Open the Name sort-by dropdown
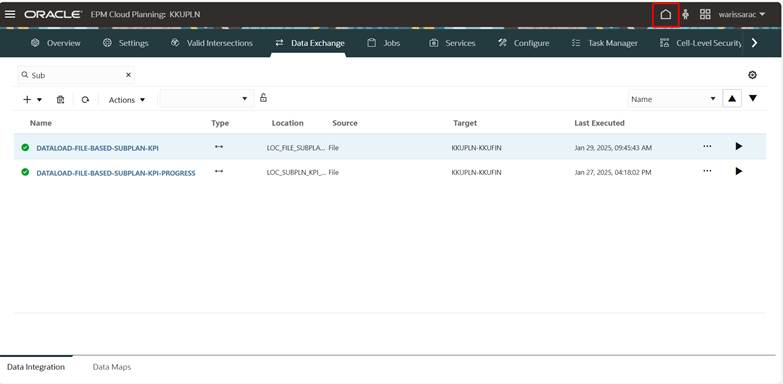 tap(674, 99)
